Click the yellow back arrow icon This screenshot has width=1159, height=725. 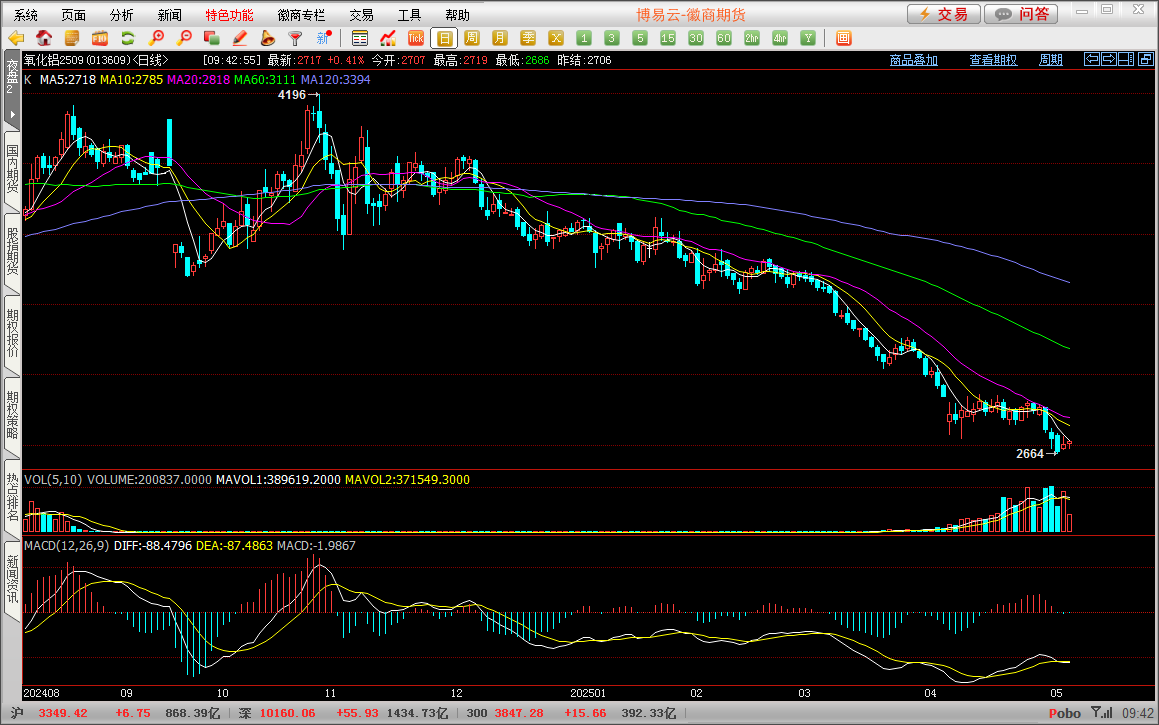click(16, 38)
